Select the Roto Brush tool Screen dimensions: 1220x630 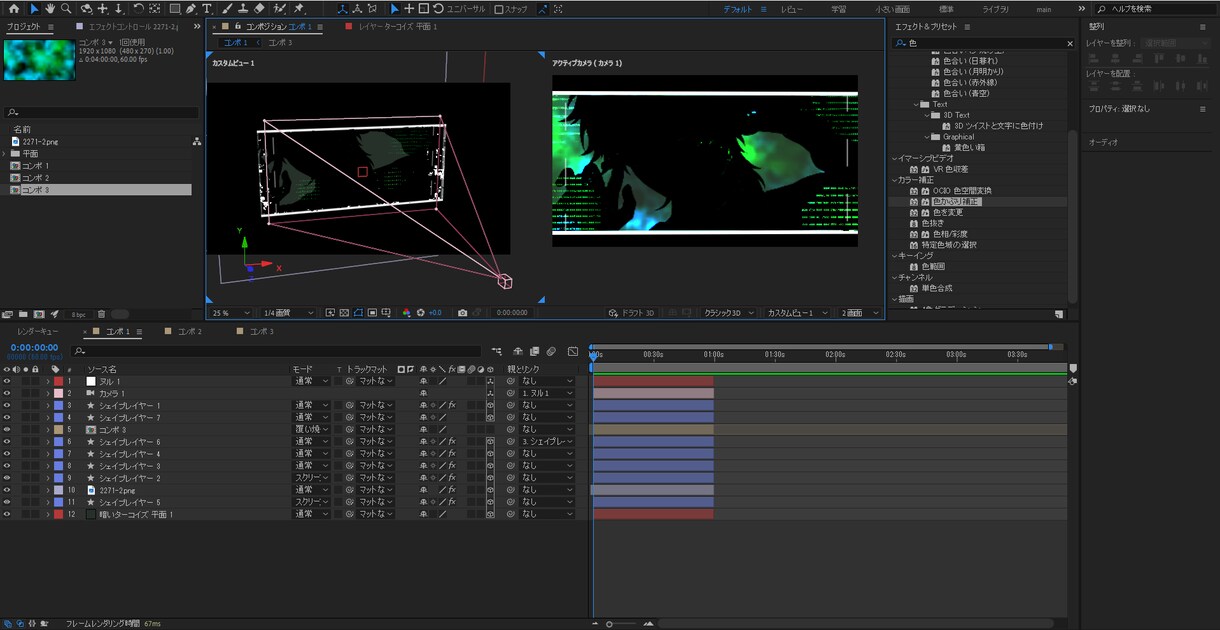280,8
